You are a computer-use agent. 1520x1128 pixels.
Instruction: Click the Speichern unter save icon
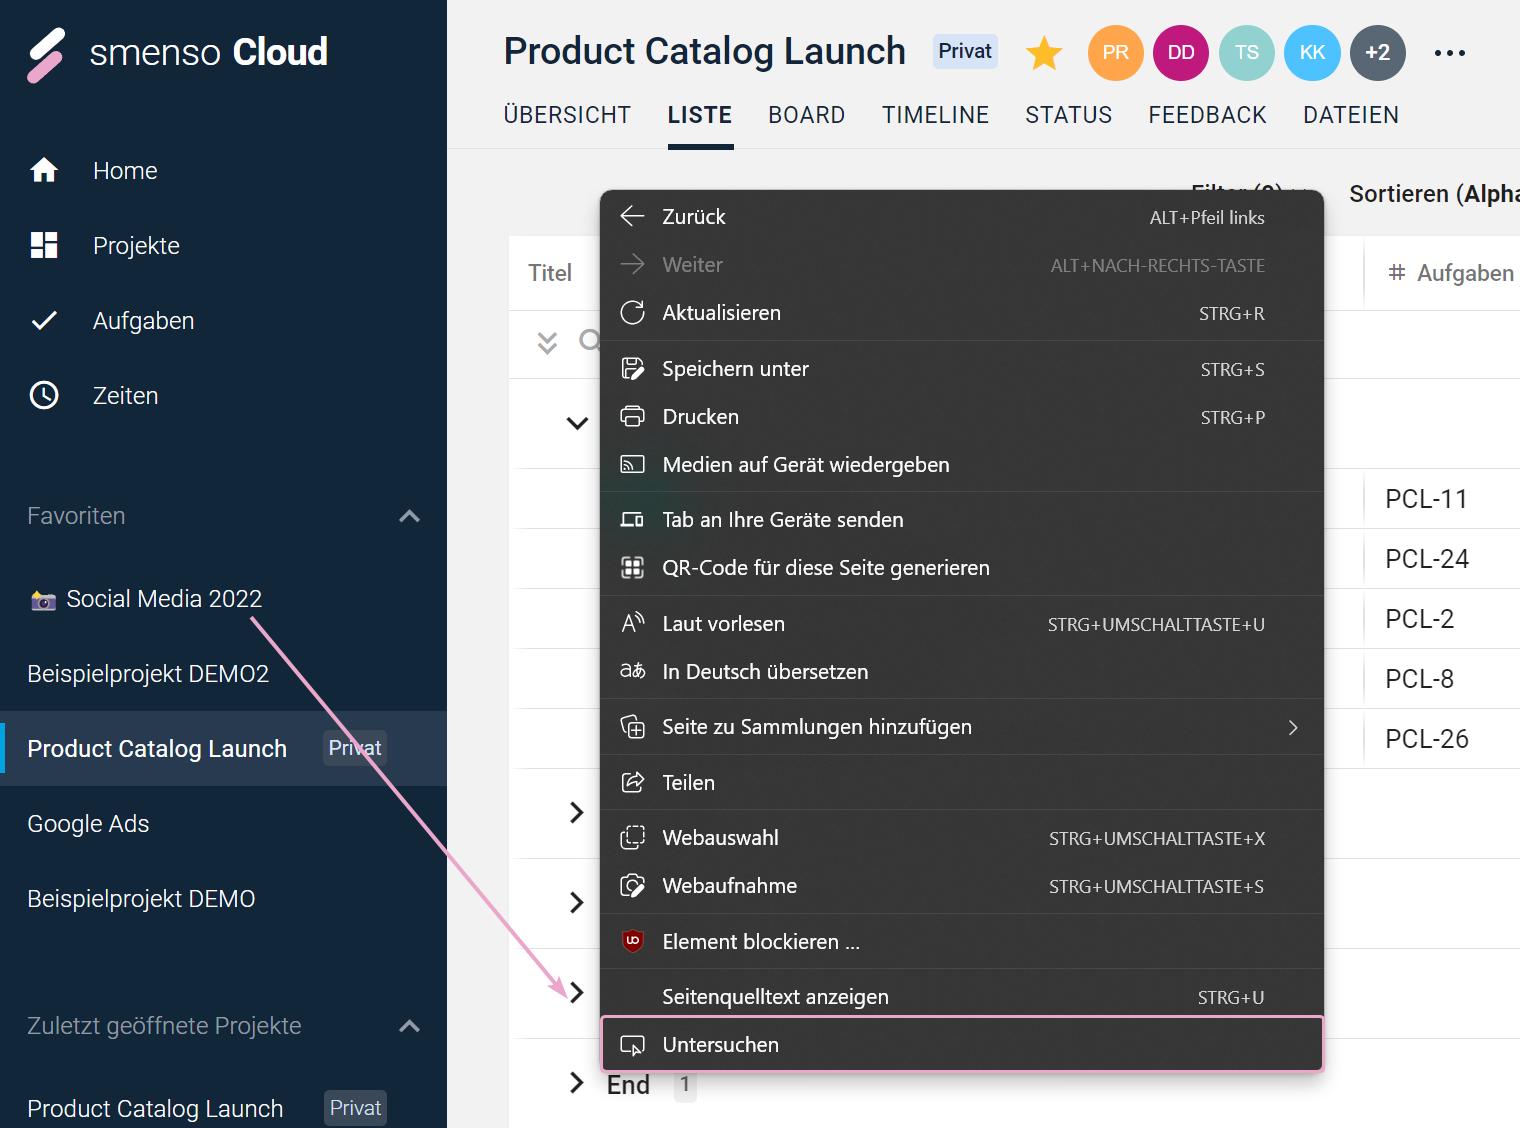632,368
